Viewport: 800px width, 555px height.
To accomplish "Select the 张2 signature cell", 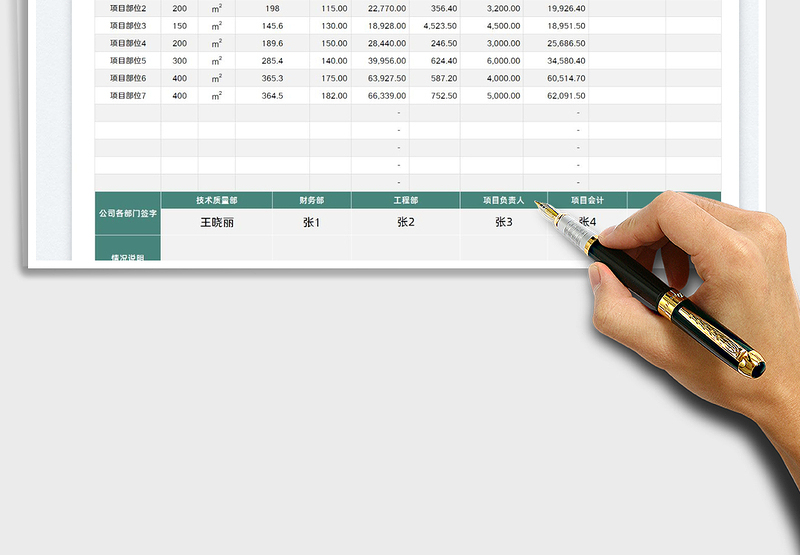I will [x=405, y=222].
